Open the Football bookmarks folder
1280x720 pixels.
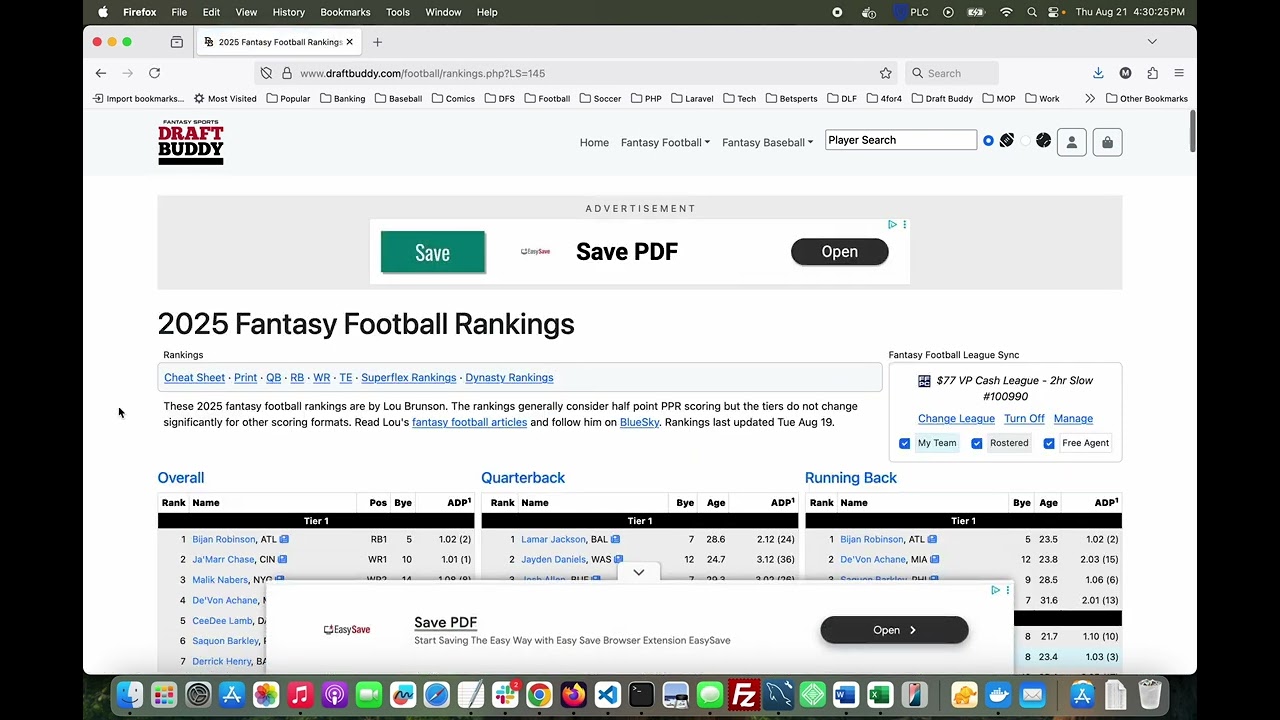(547, 99)
